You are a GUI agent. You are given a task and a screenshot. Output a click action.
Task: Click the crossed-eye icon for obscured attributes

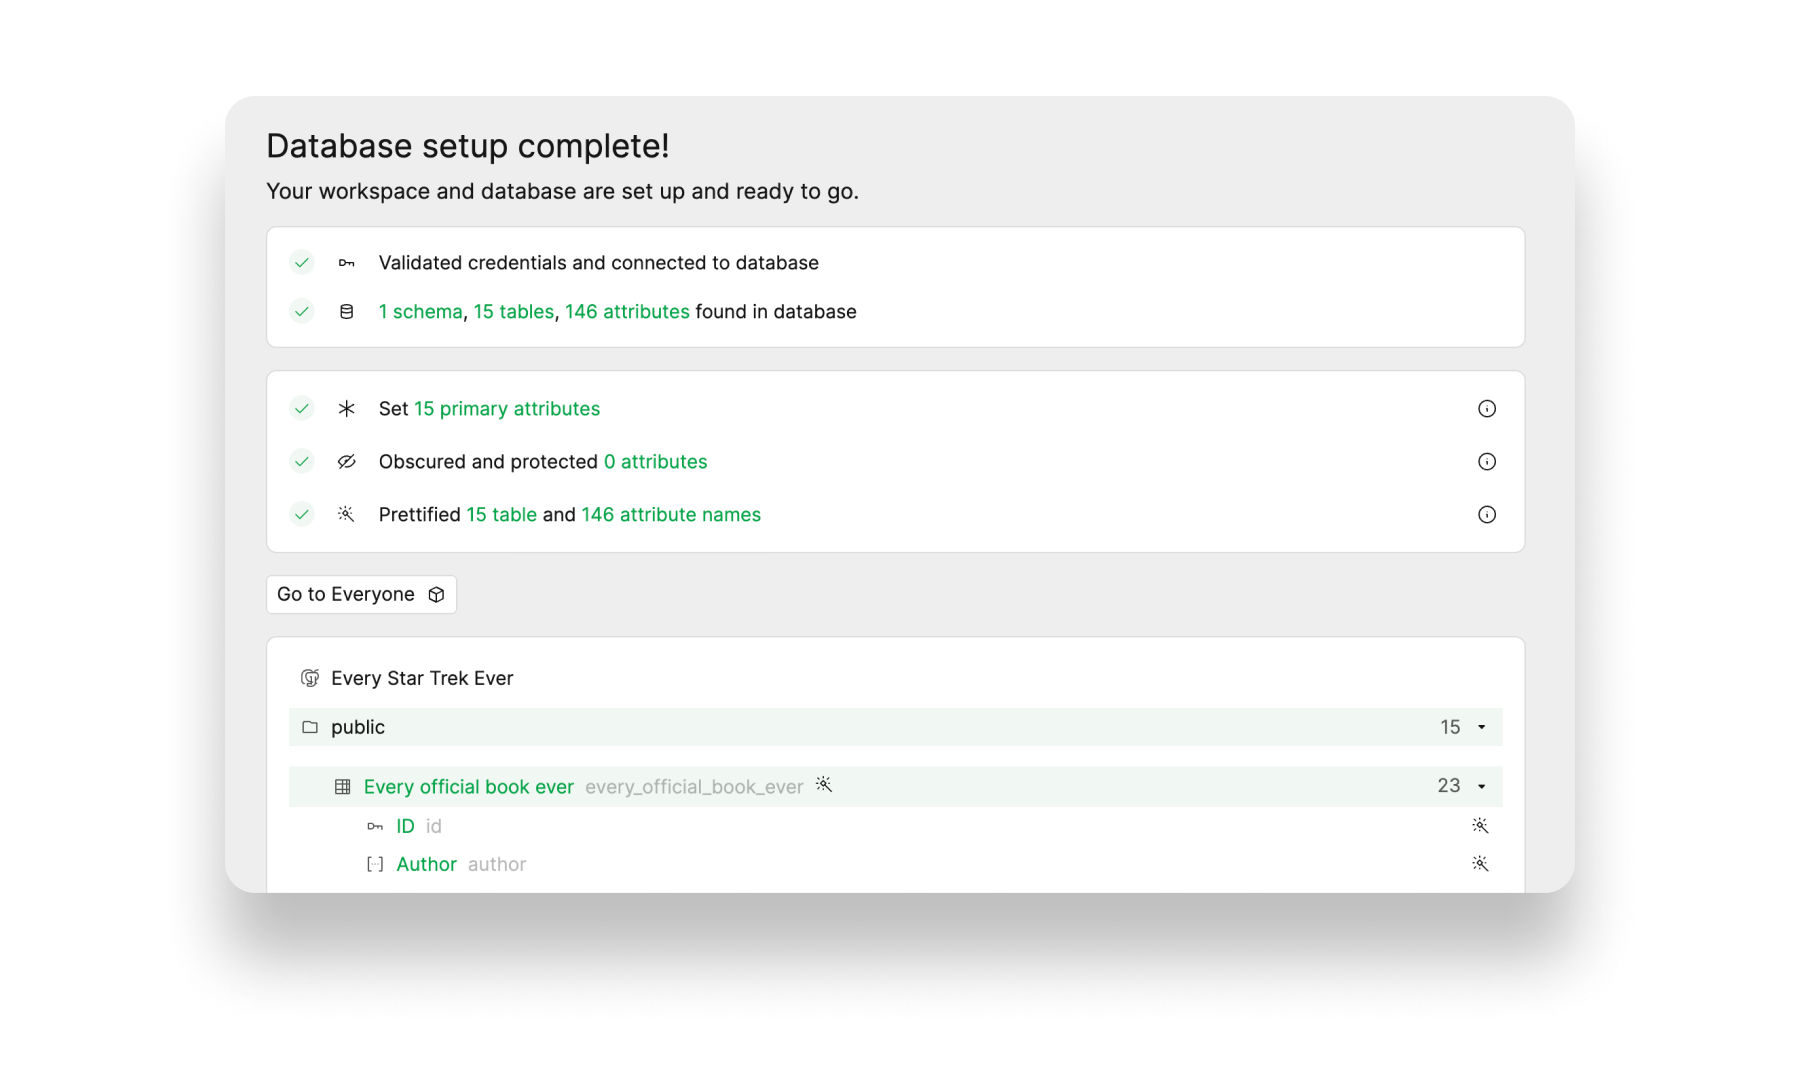coord(346,461)
